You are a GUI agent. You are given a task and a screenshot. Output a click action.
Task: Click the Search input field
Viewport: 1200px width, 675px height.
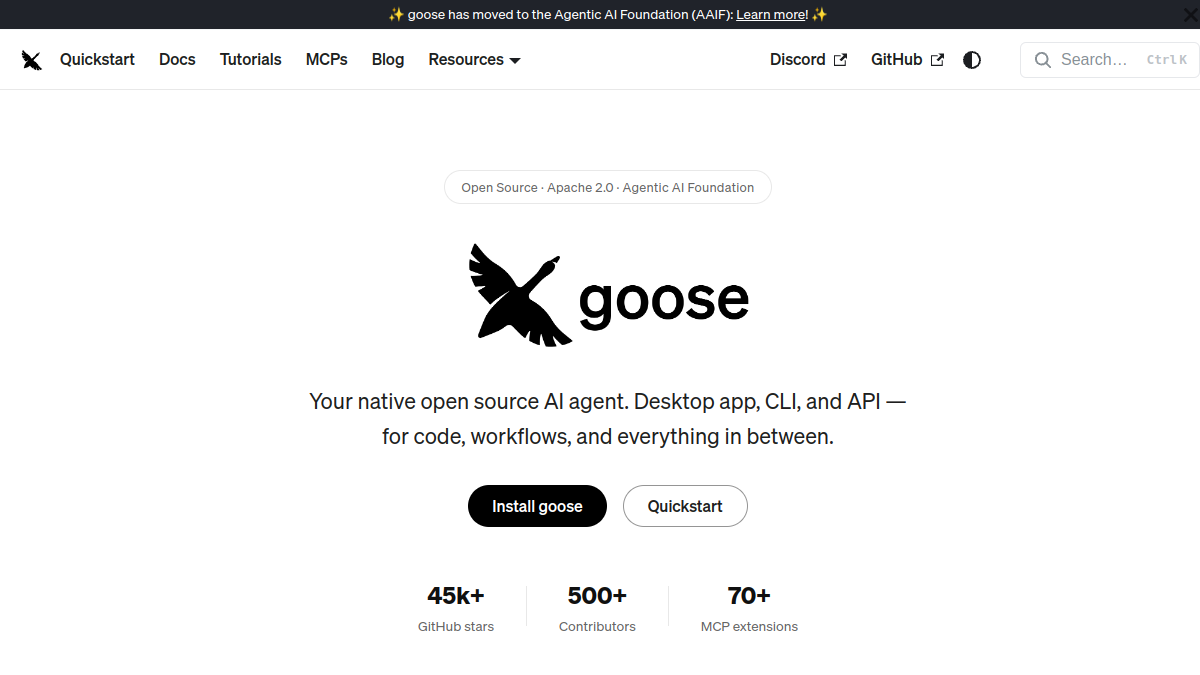click(1110, 60)
